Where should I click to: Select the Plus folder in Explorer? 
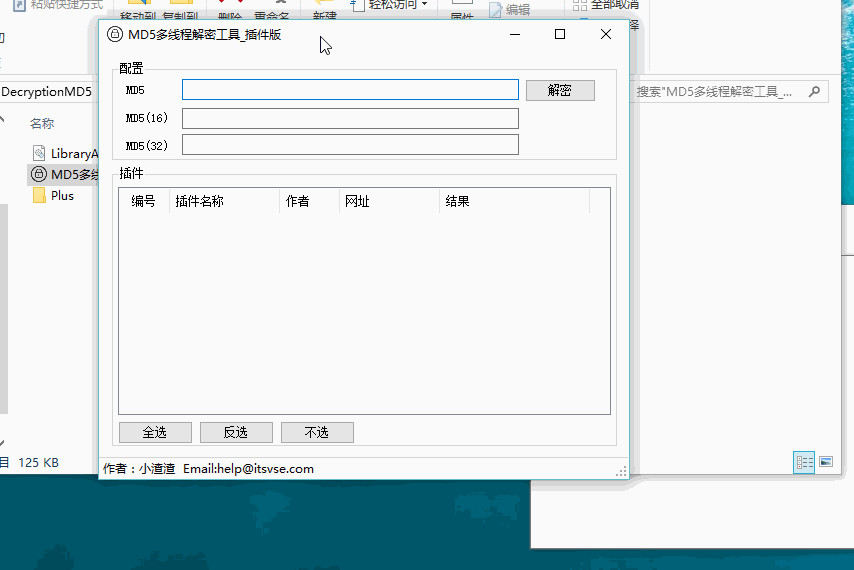coord(62,195)
